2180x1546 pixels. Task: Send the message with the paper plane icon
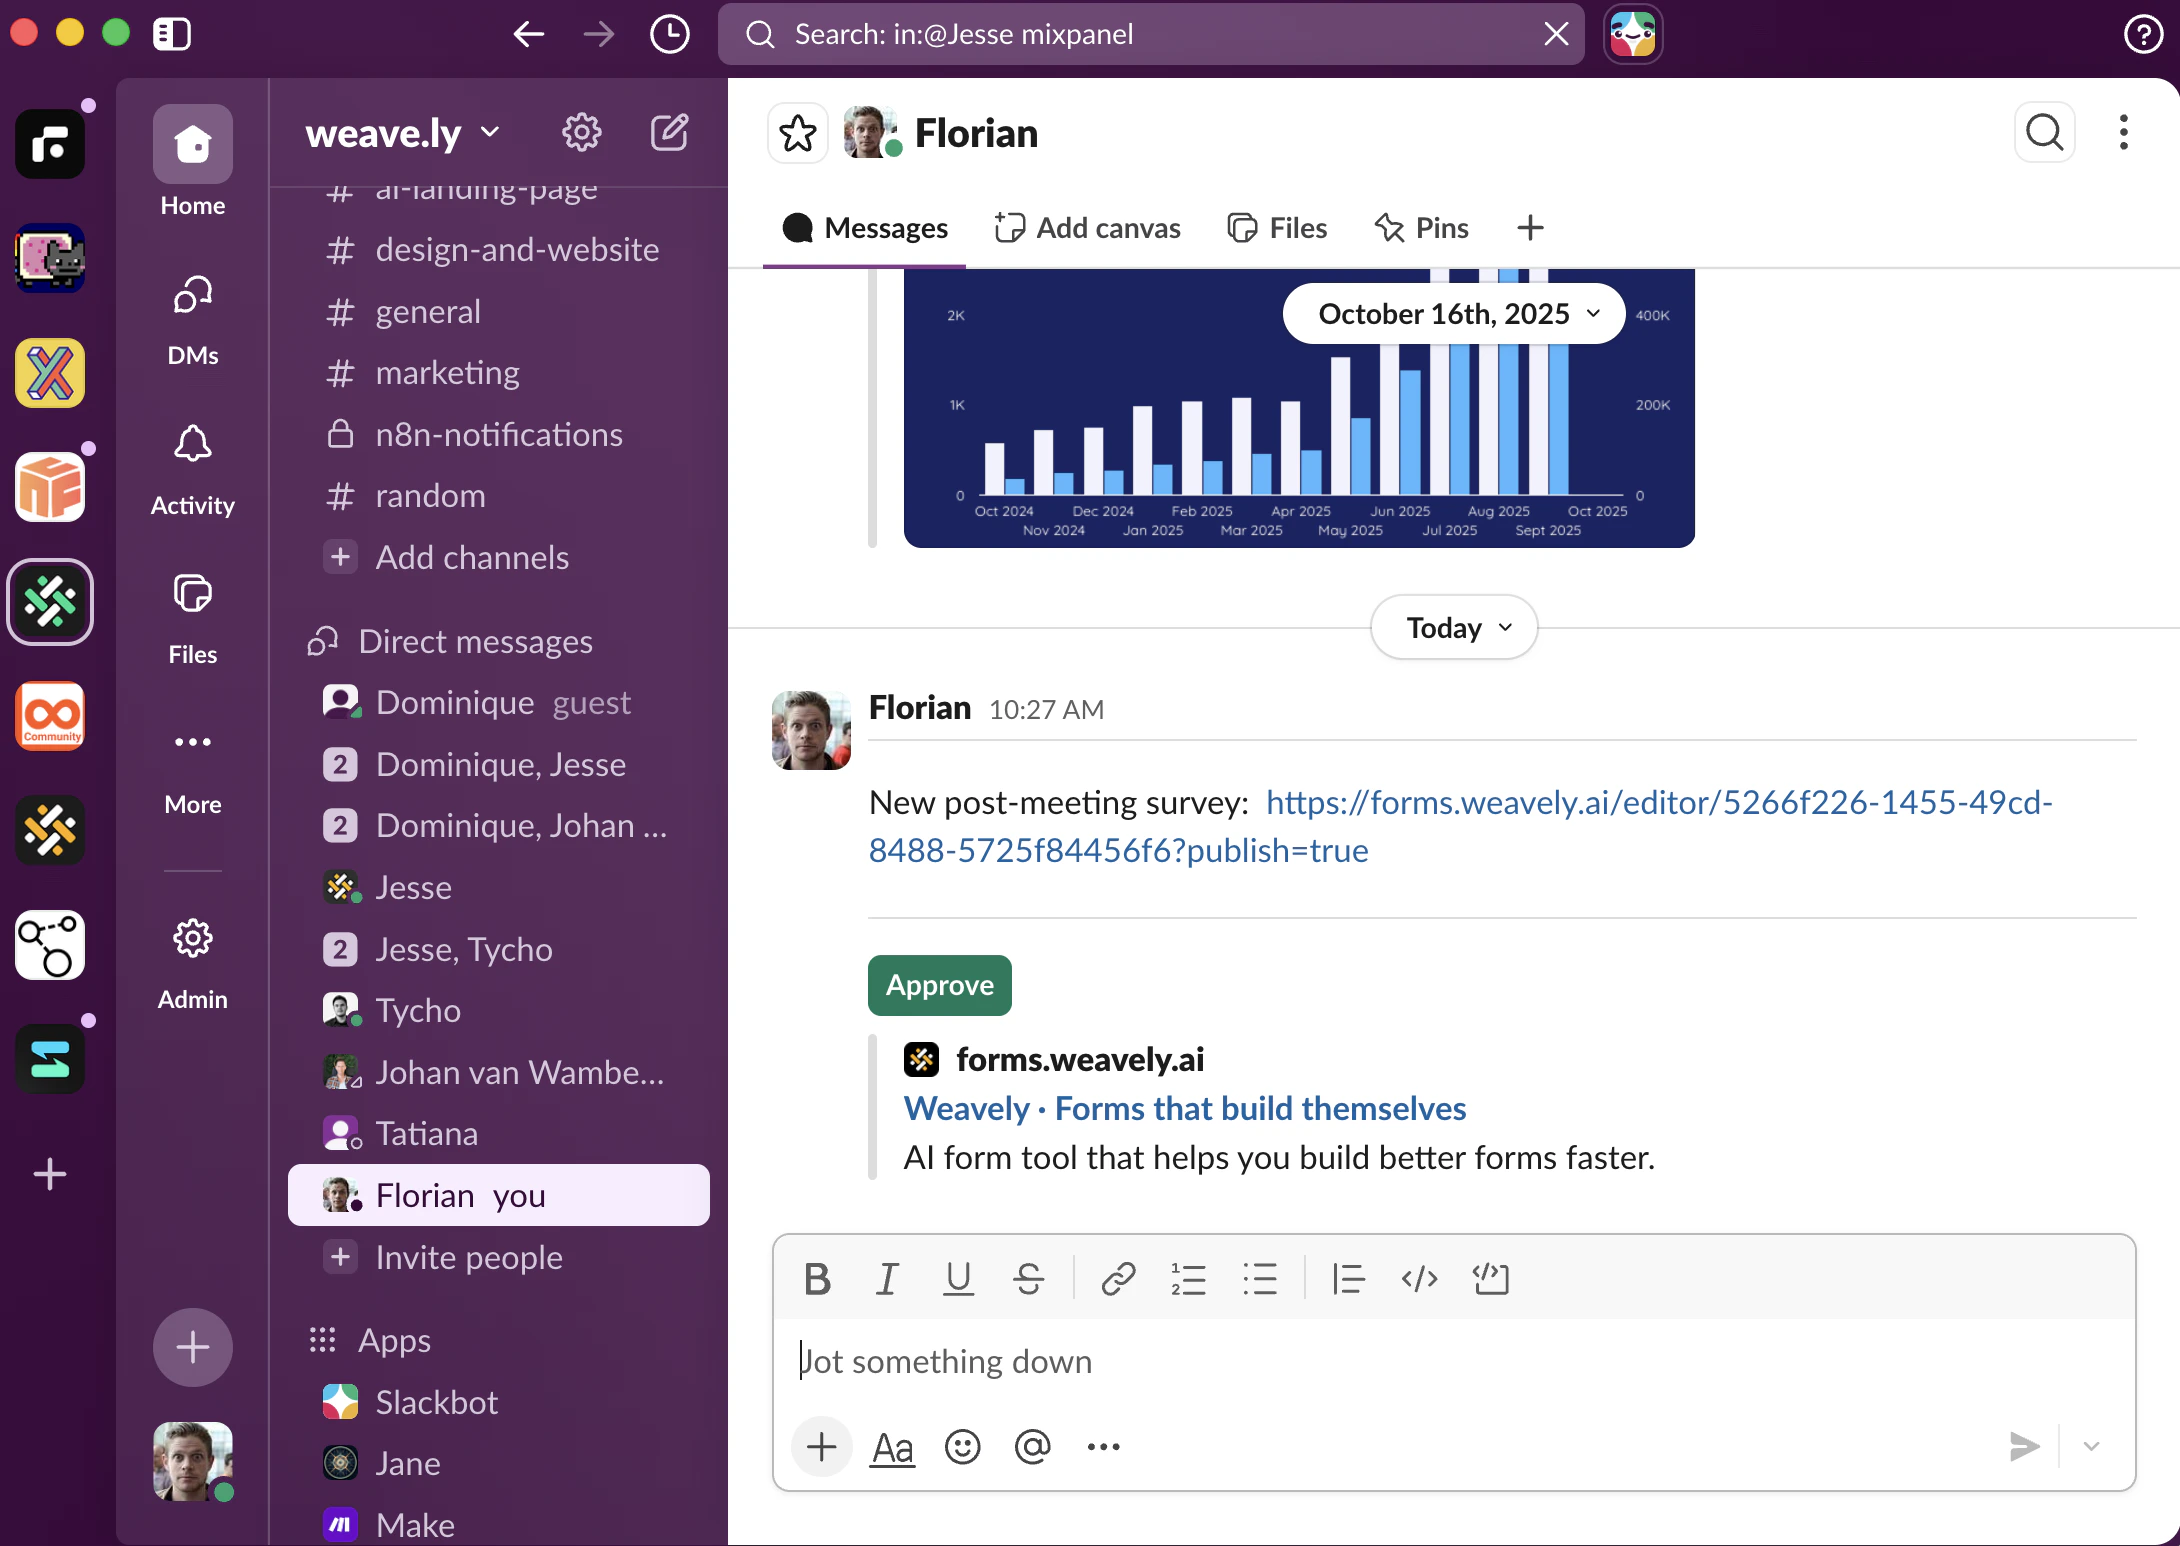click(x=2024, y=1446)
